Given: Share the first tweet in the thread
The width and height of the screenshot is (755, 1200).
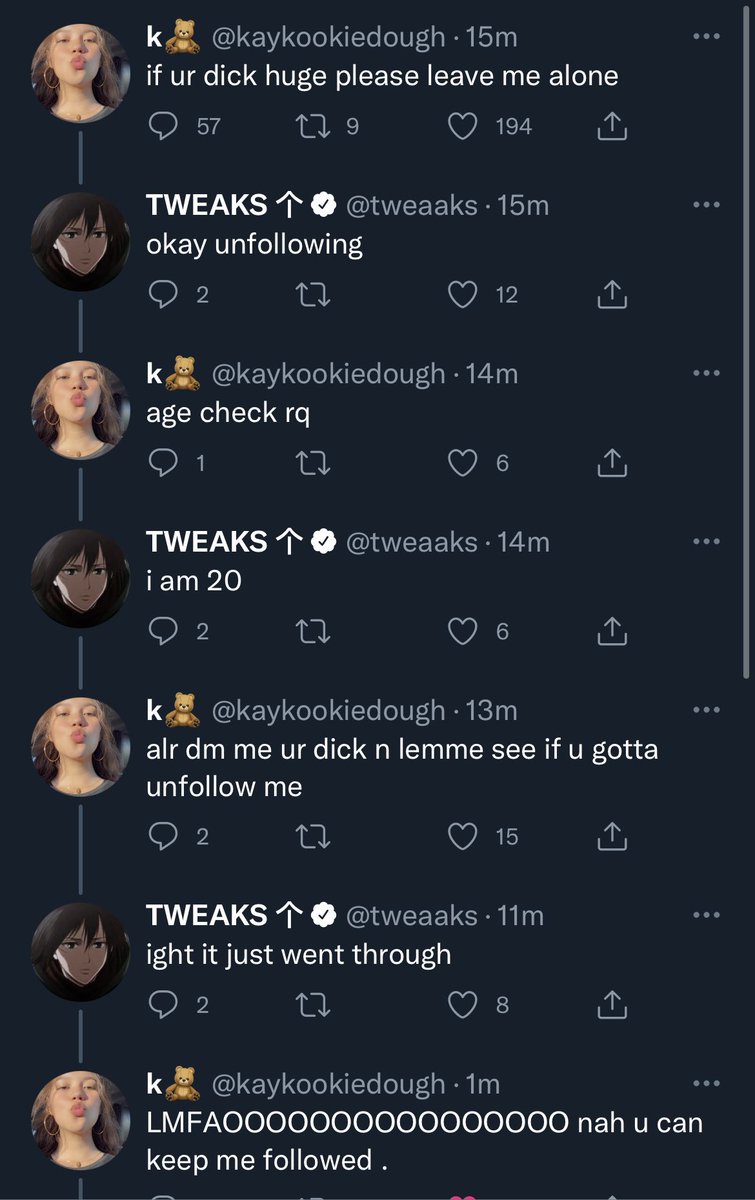Looking at the screenshot, I should [612, 126].
